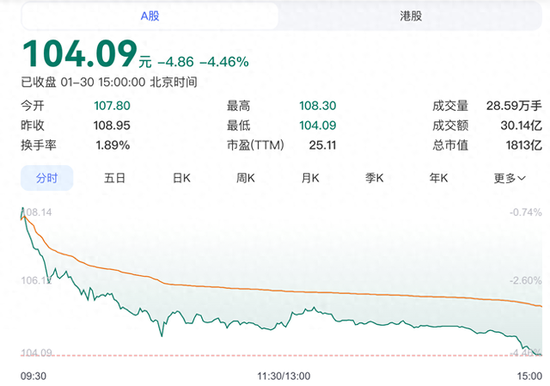Select the 季K chart view
The width and height of the screenshot is (550, 386).
click(x=374, y=178)
